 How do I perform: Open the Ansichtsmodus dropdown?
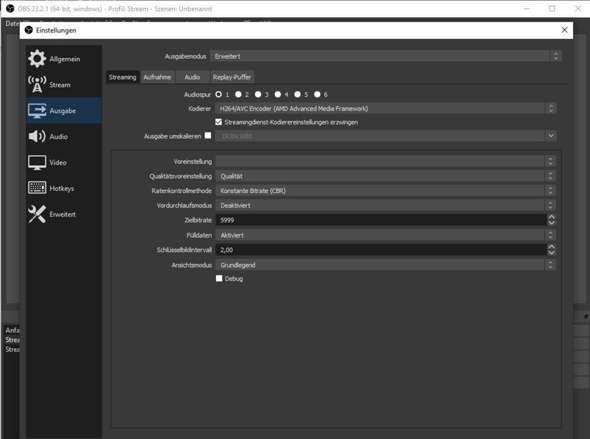[385, 265]
